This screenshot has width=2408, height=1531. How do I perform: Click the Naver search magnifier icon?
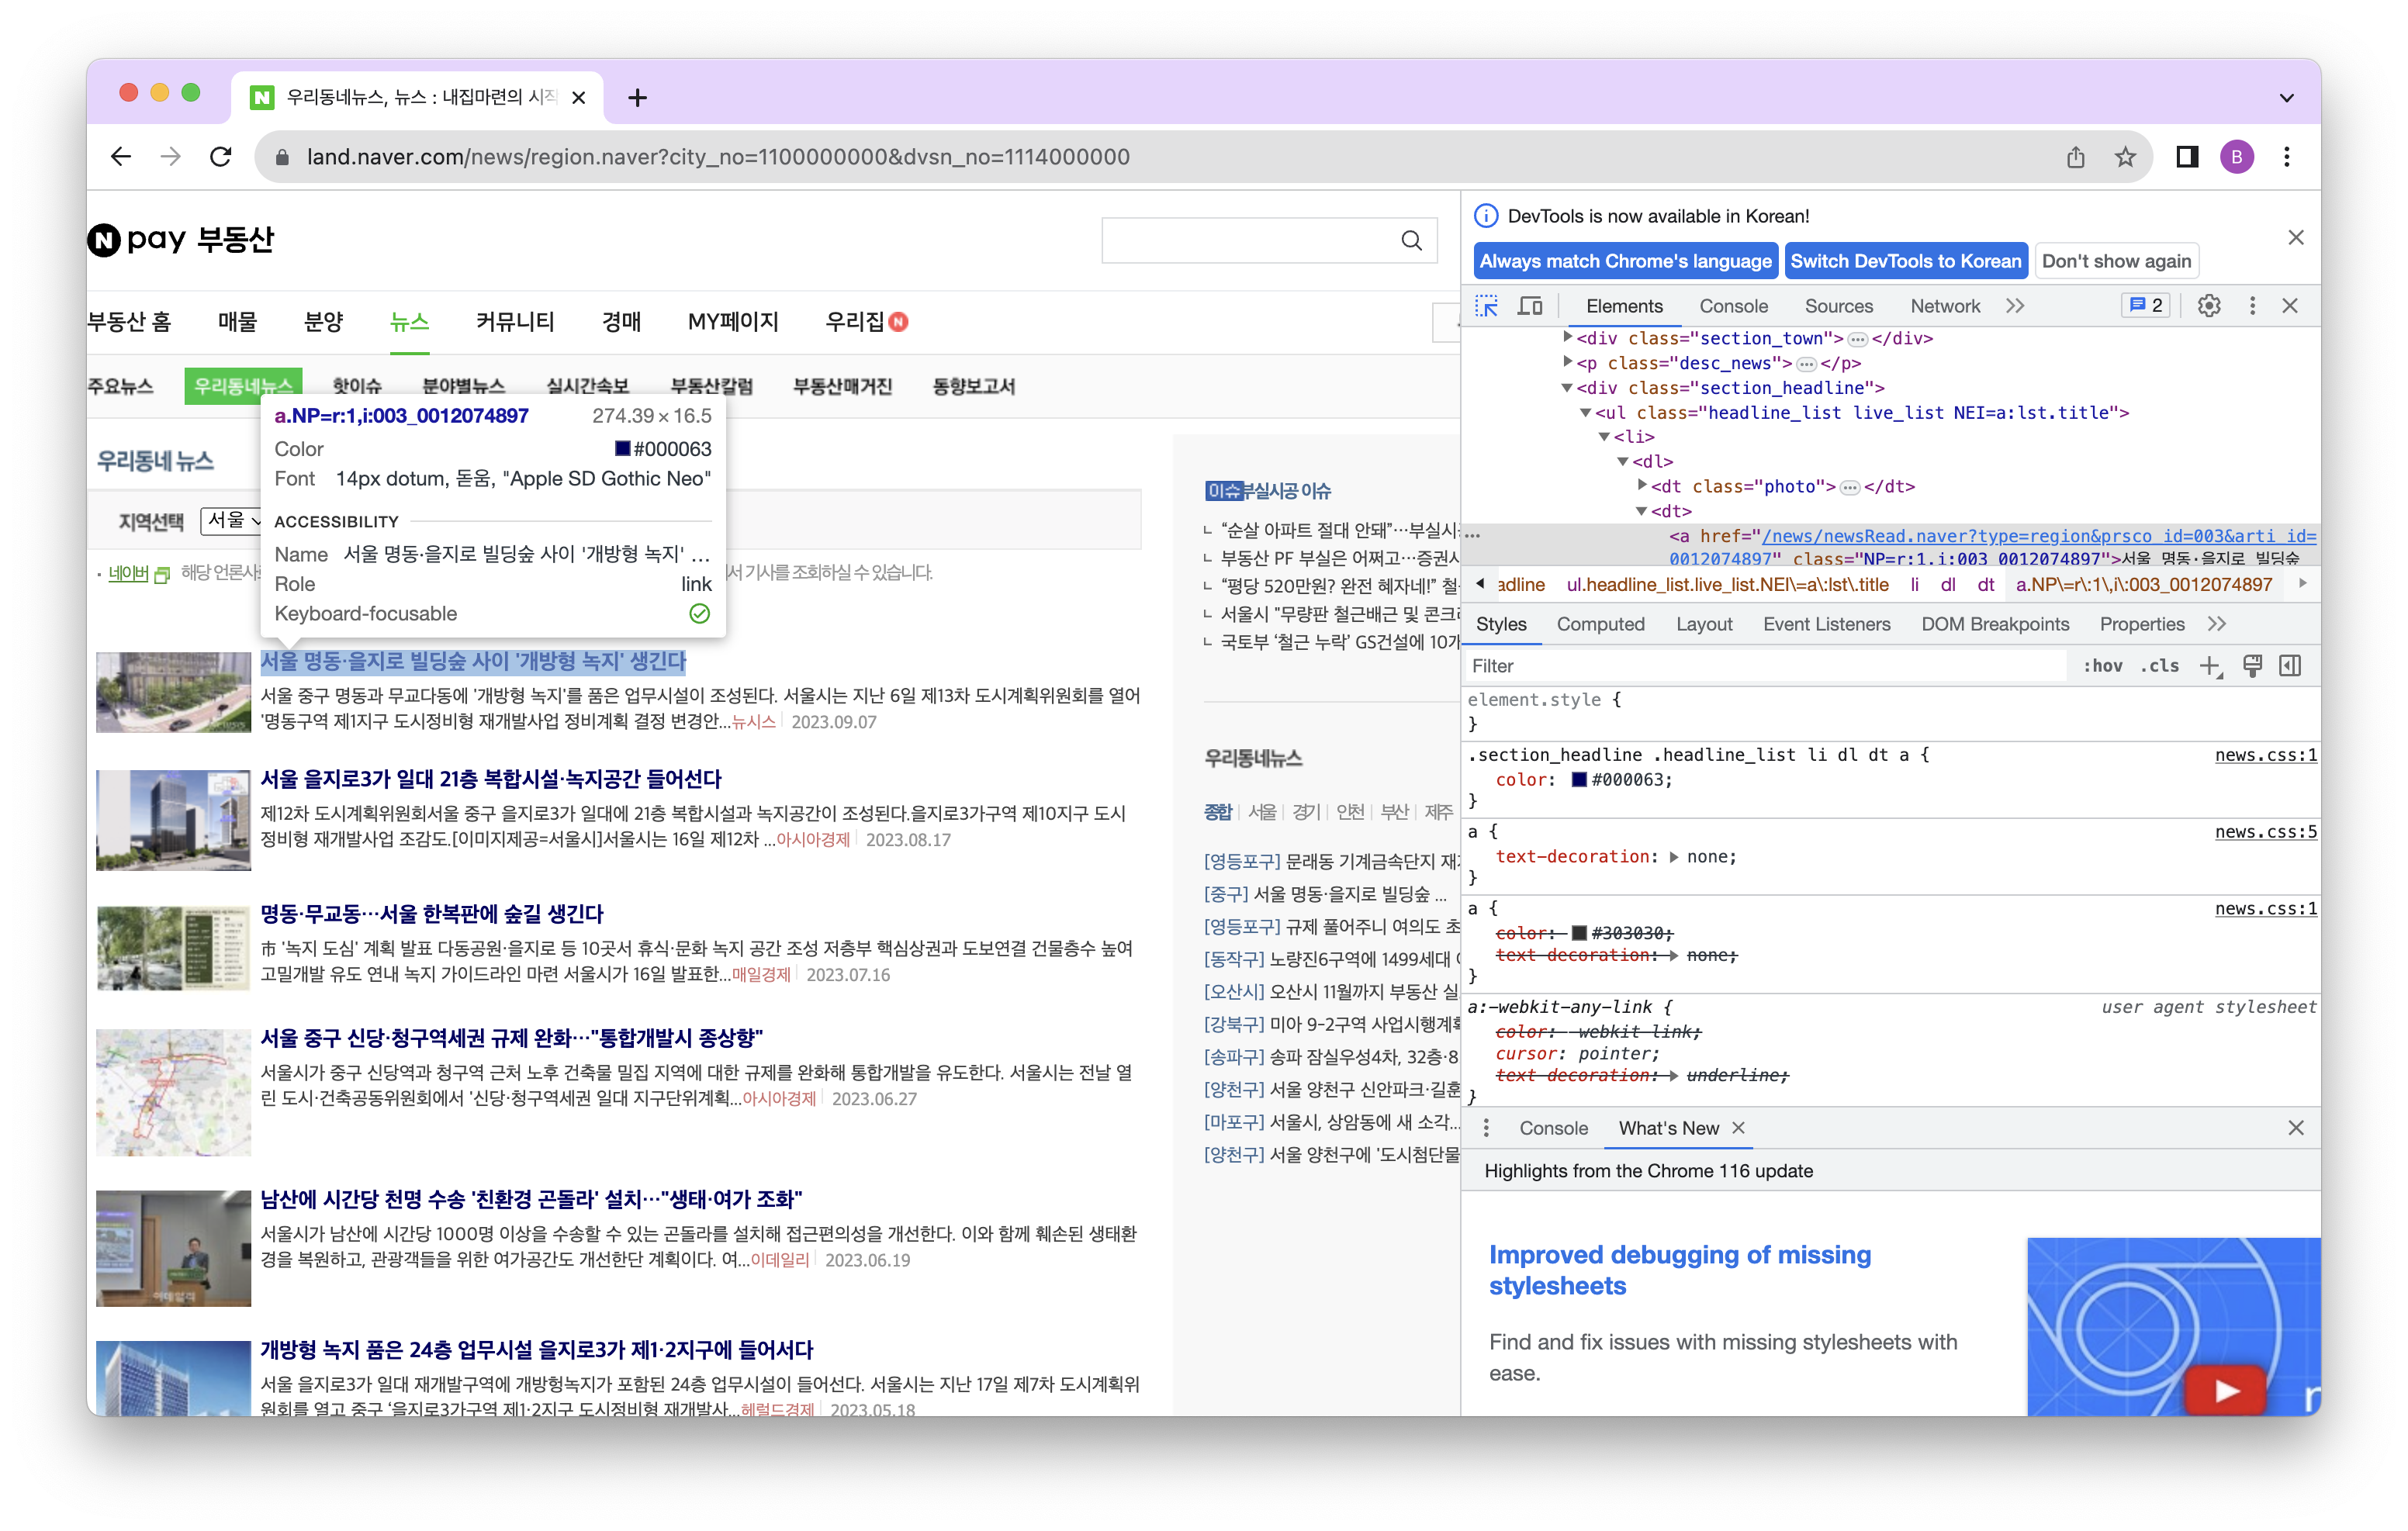1411,240
